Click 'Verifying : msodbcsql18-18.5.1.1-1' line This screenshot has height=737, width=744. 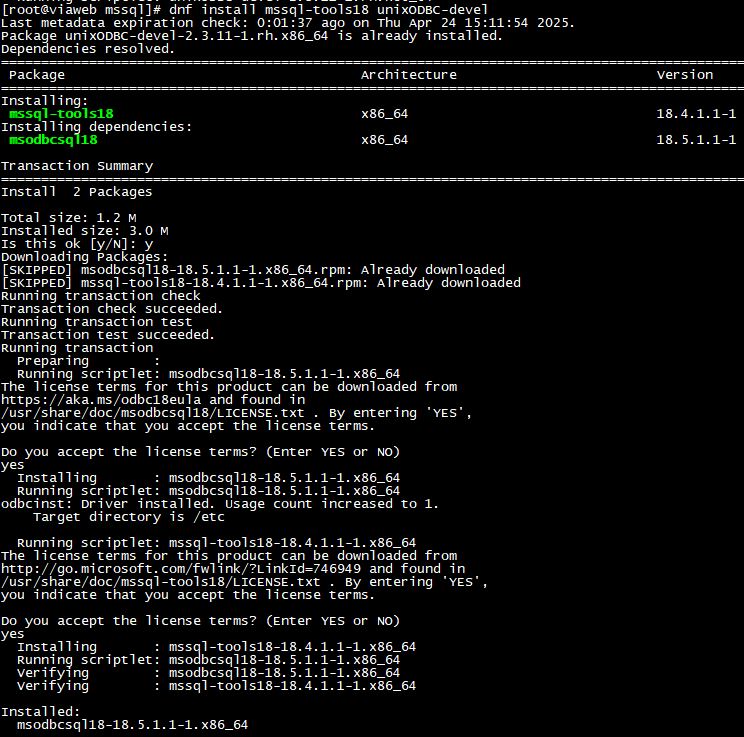tap(208, 673)
